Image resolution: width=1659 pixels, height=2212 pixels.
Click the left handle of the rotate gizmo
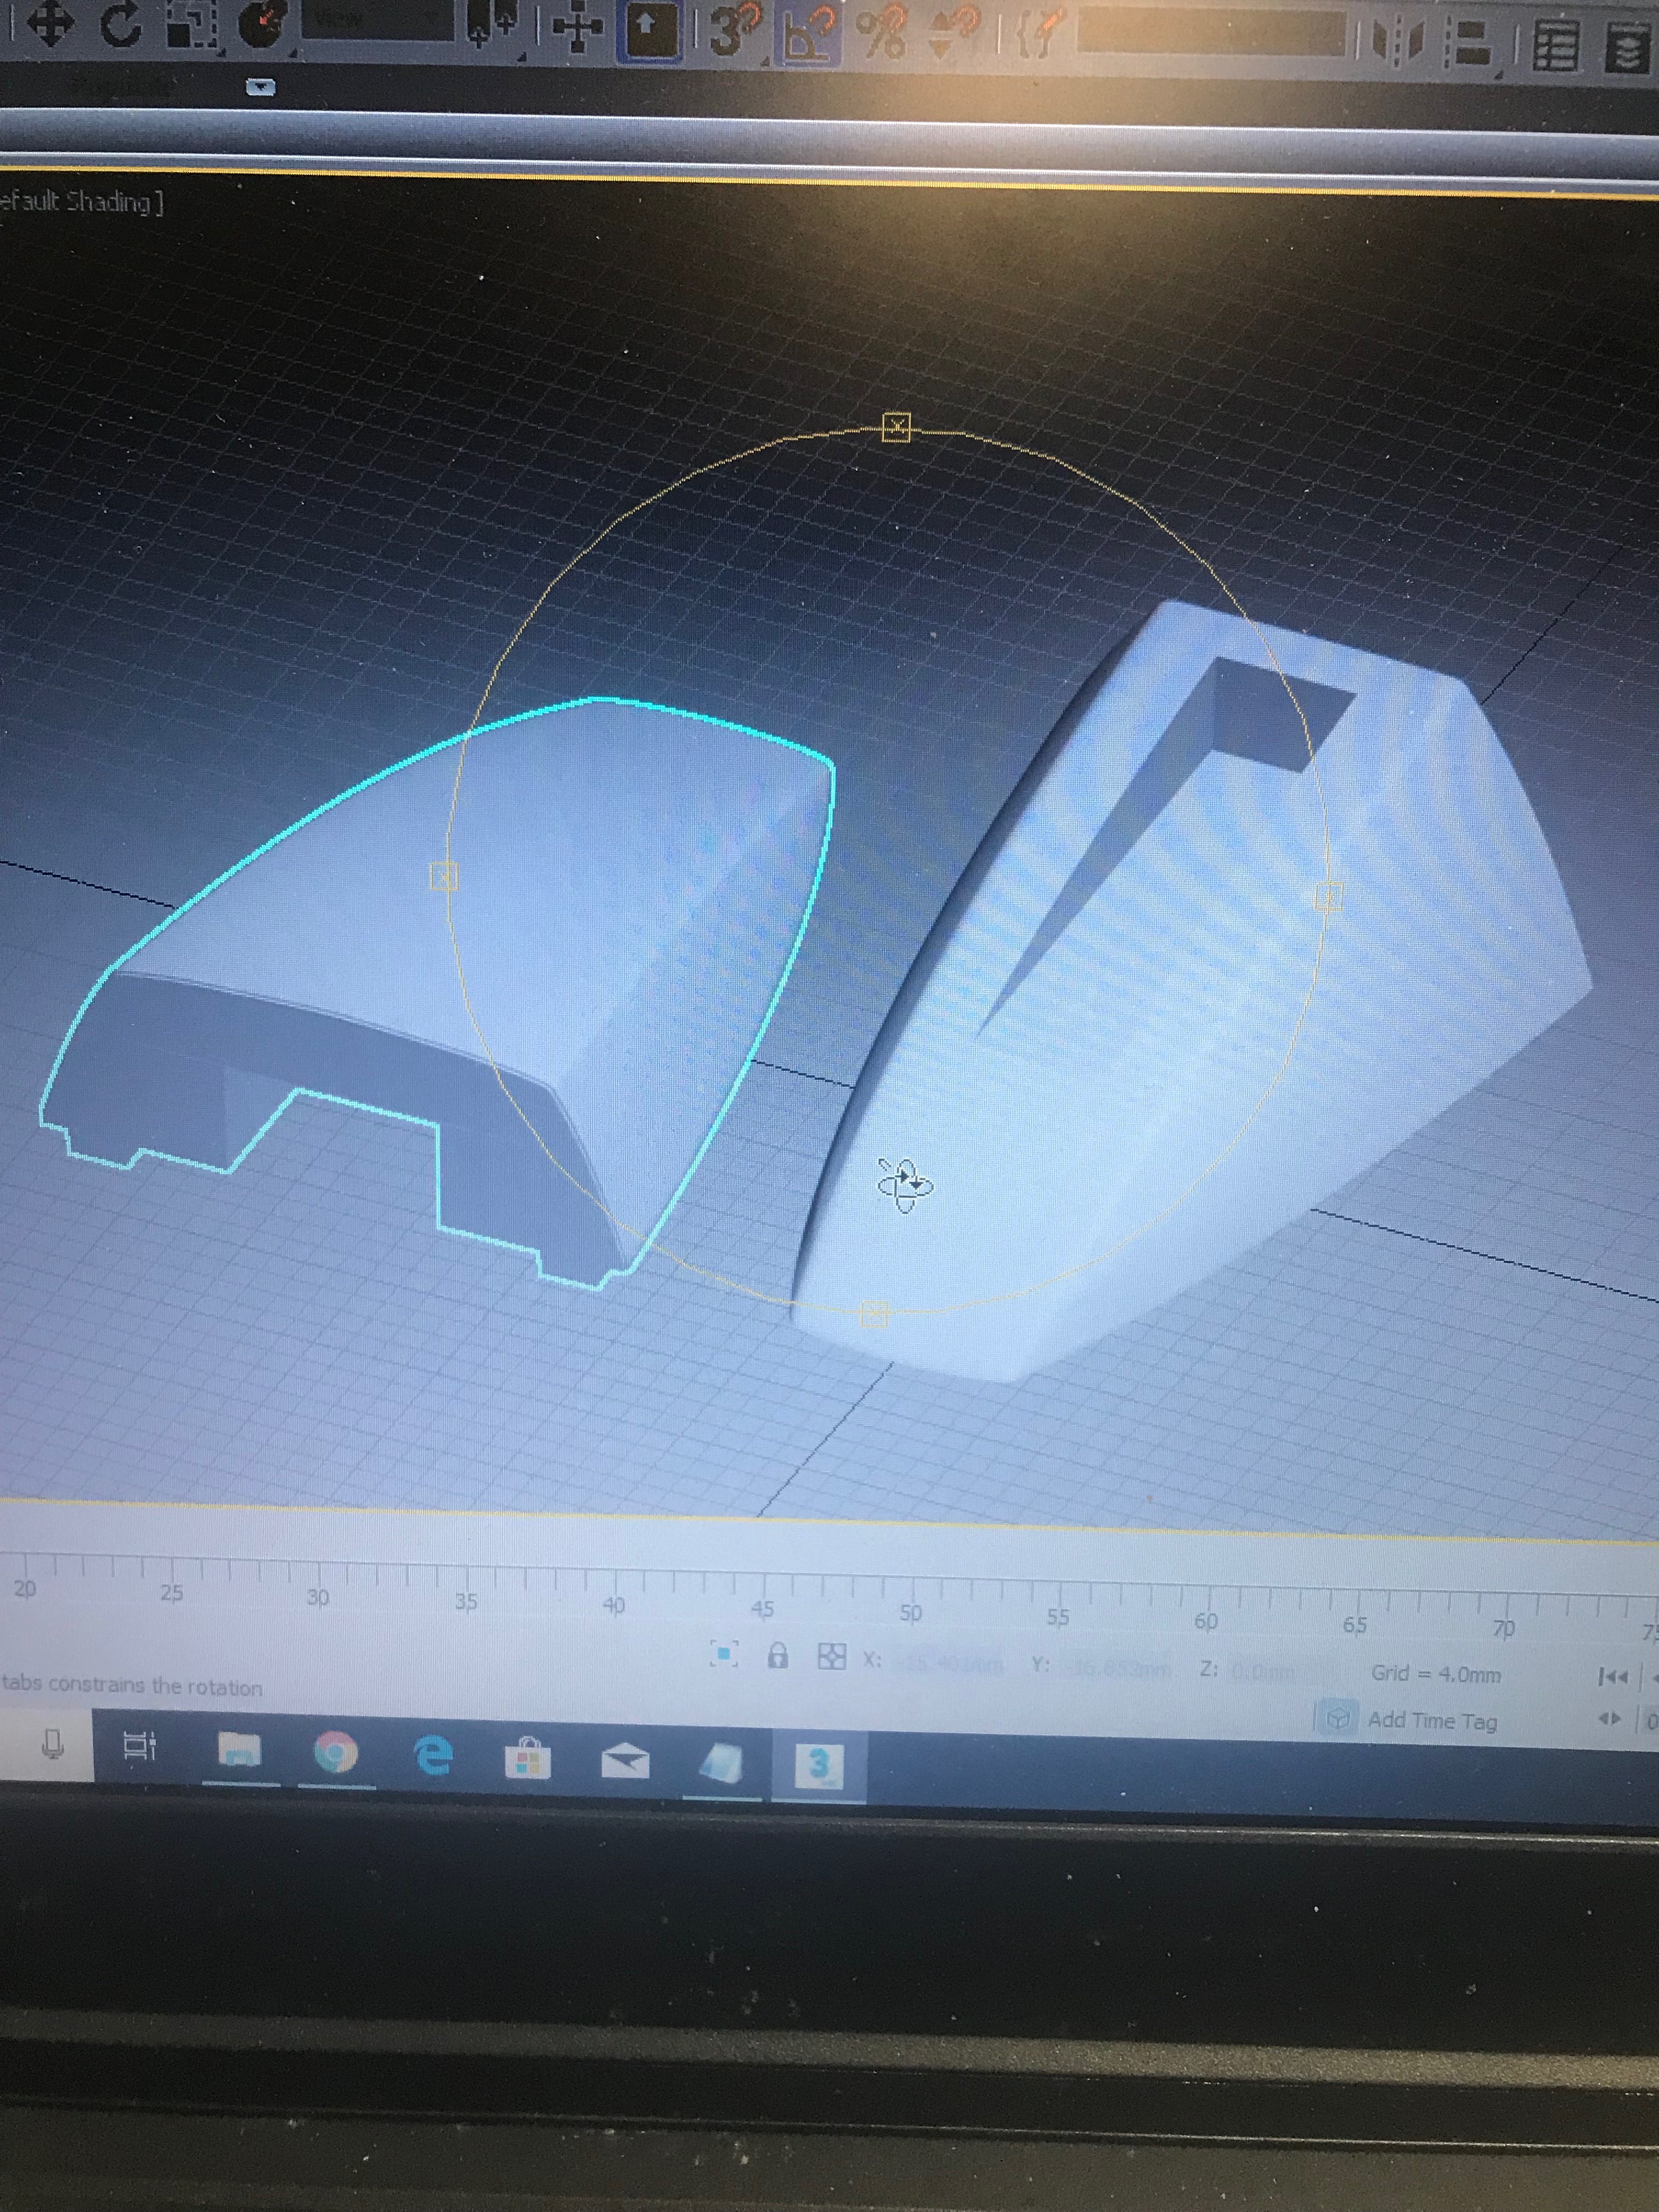pos(443,877)
